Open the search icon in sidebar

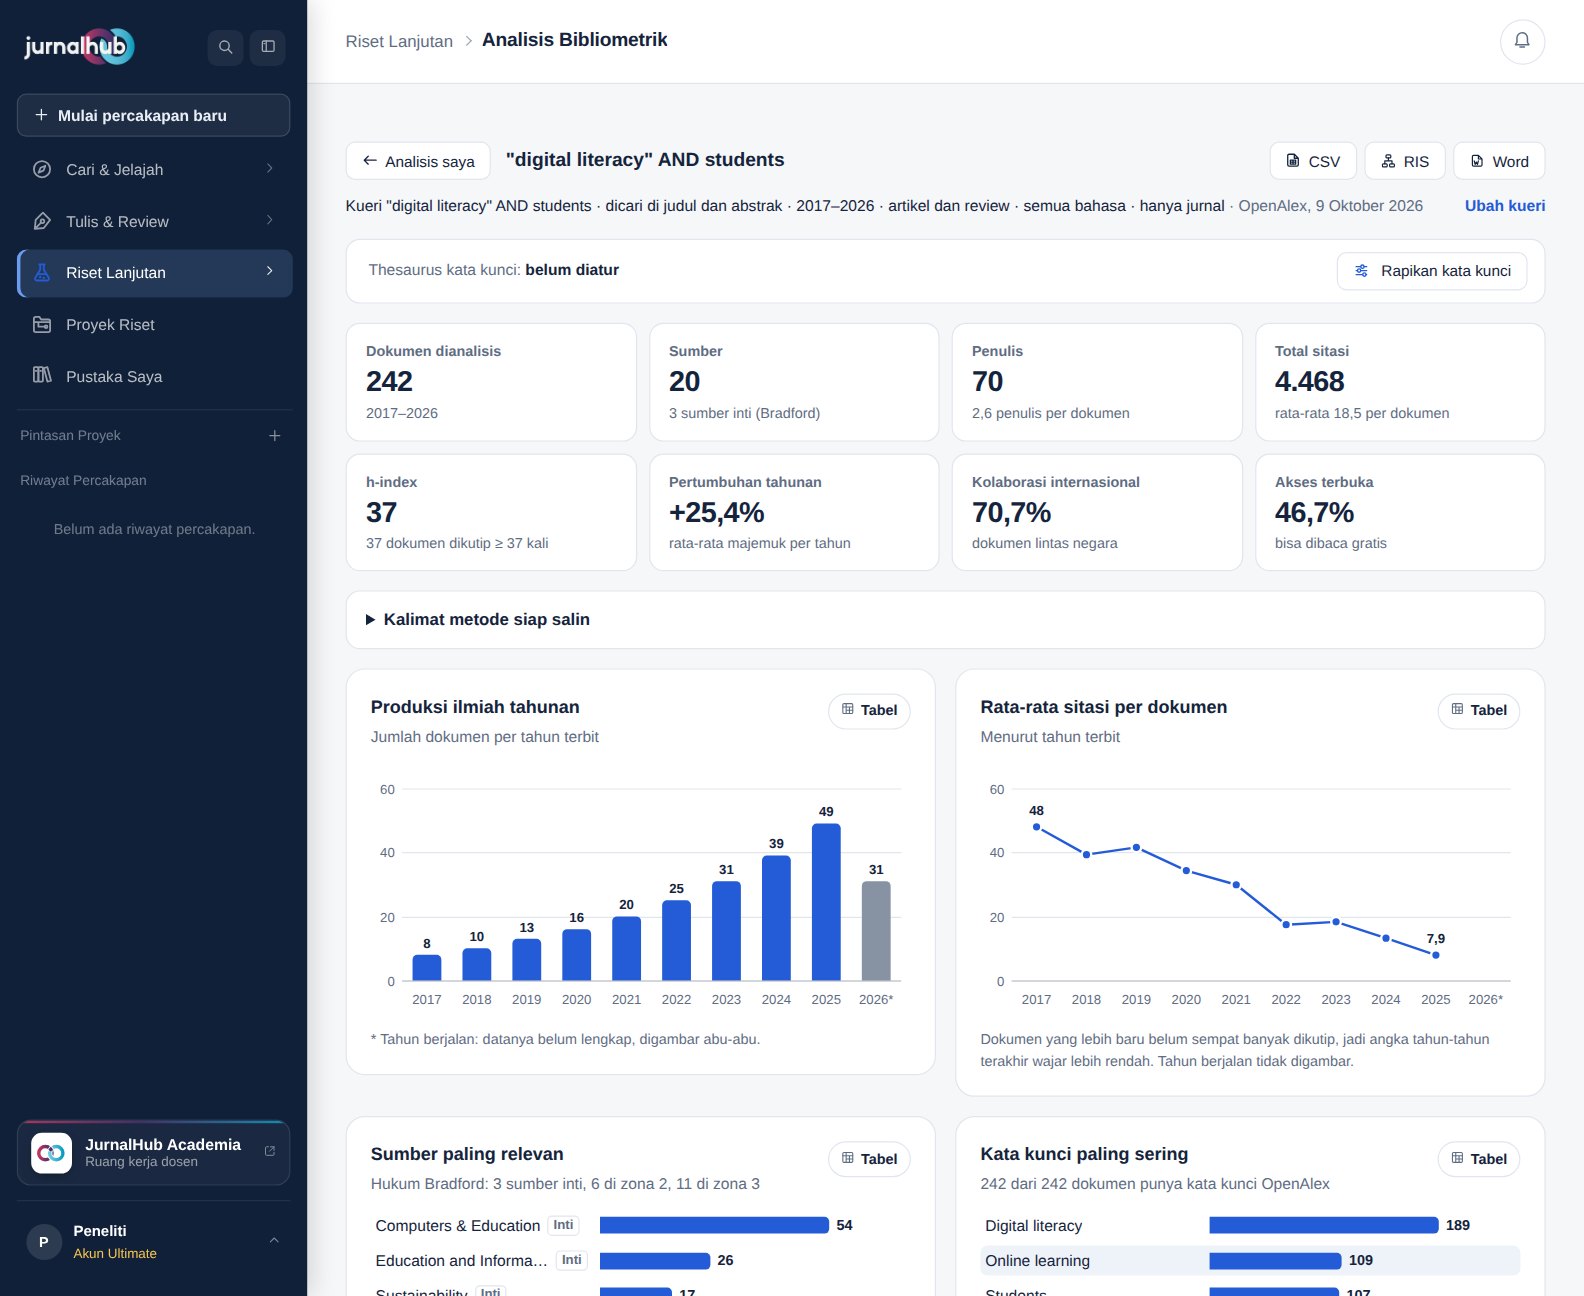(x=225, y=47)
